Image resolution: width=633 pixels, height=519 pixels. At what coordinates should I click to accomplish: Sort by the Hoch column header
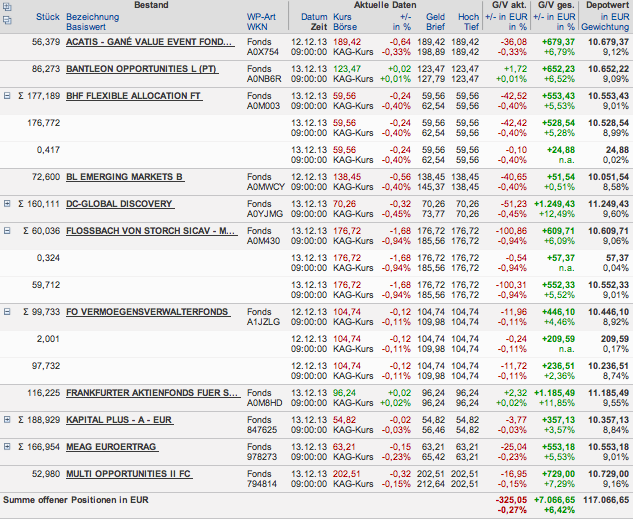pos(468,17)
